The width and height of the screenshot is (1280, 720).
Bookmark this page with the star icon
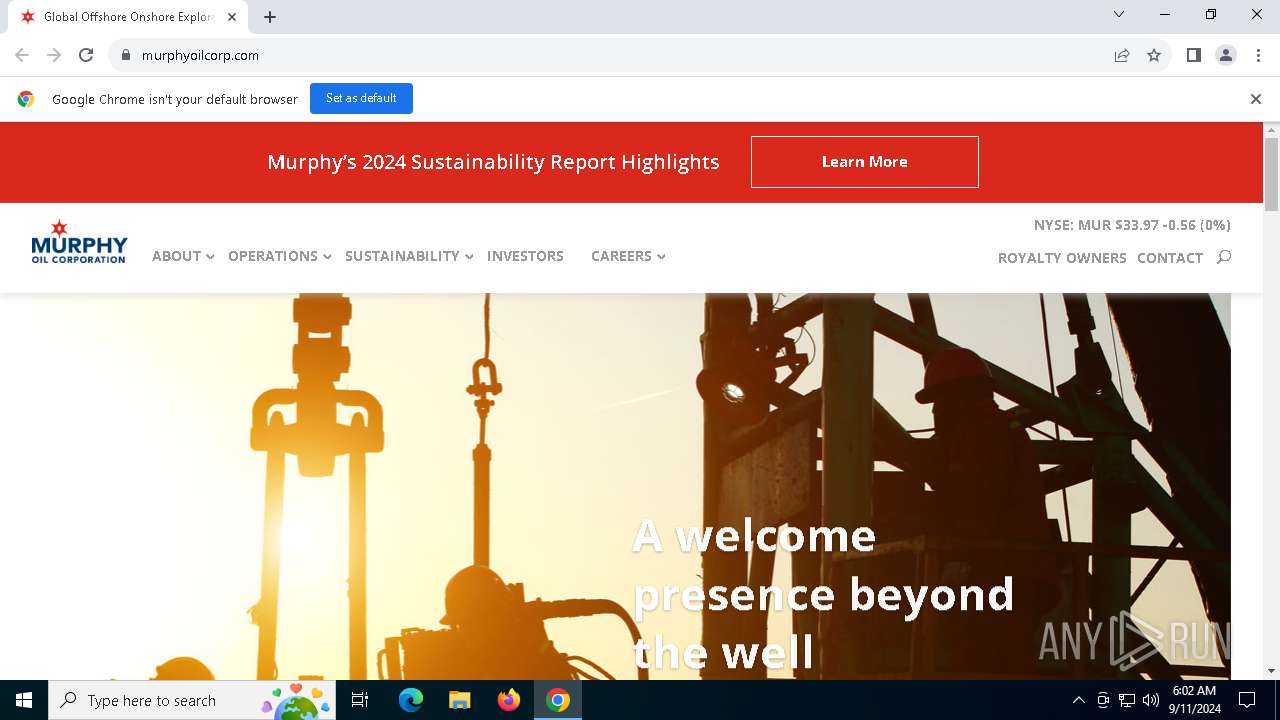click(x=1154, y=55)
